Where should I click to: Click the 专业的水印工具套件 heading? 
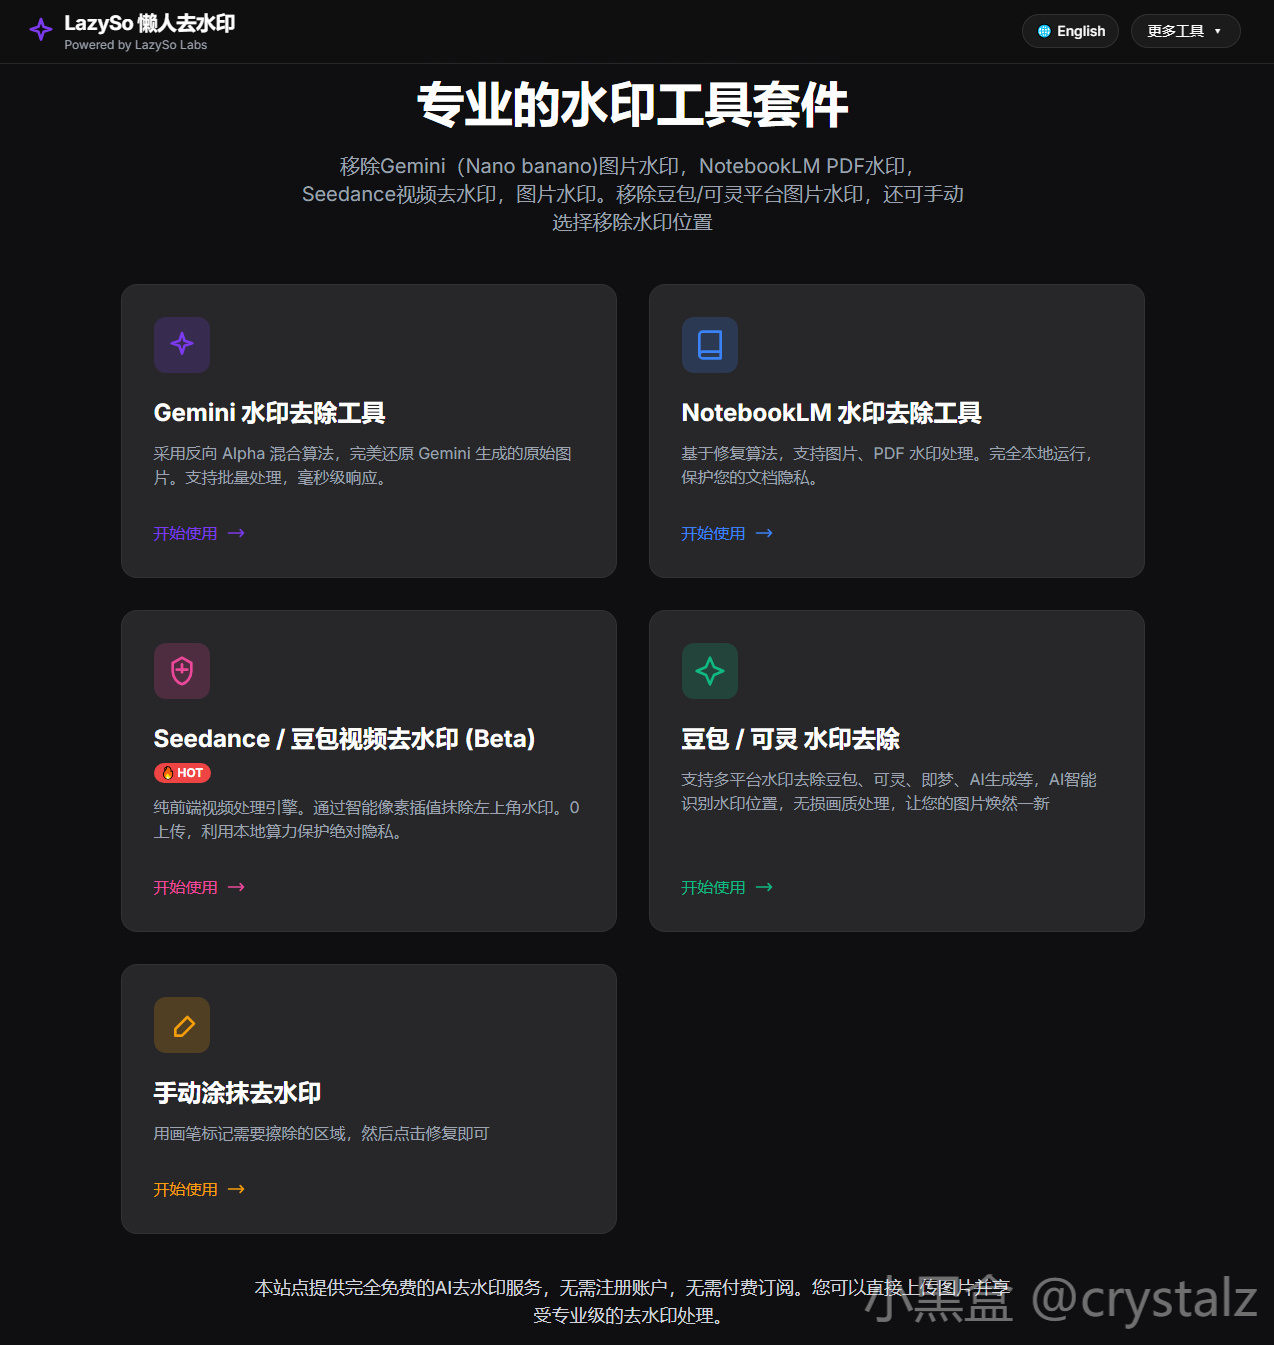click(633, 105)
